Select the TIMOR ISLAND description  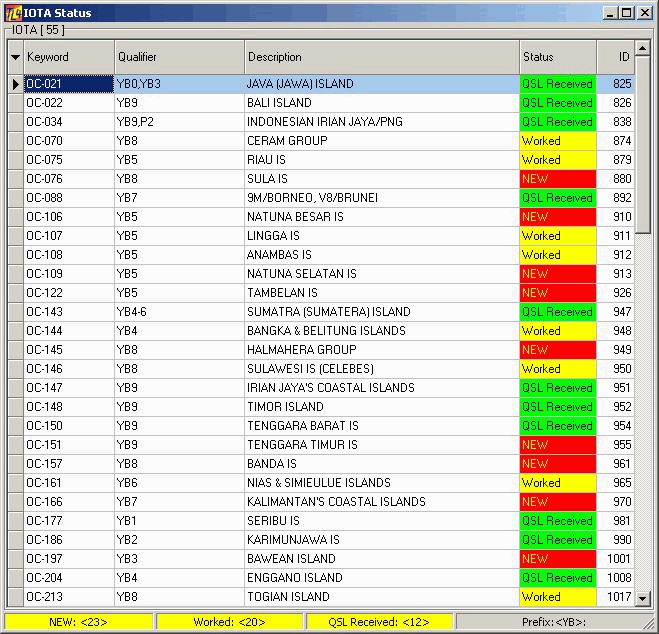(x=382, y=407)
